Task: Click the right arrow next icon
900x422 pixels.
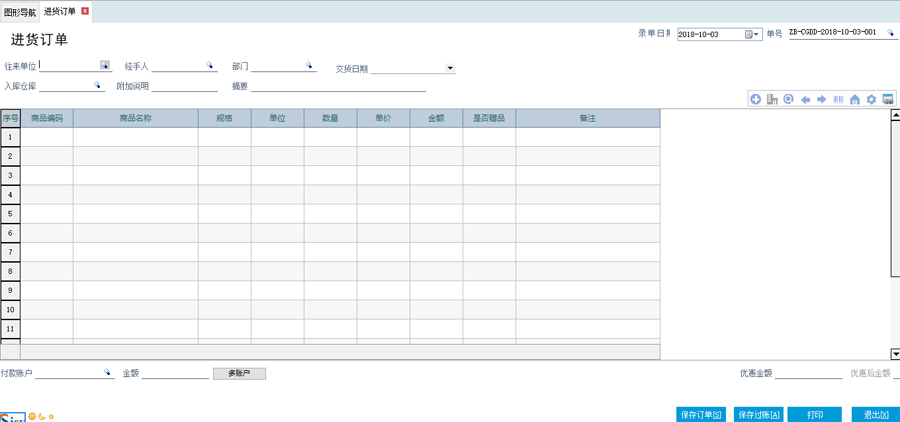Action: tap(821, 99)
